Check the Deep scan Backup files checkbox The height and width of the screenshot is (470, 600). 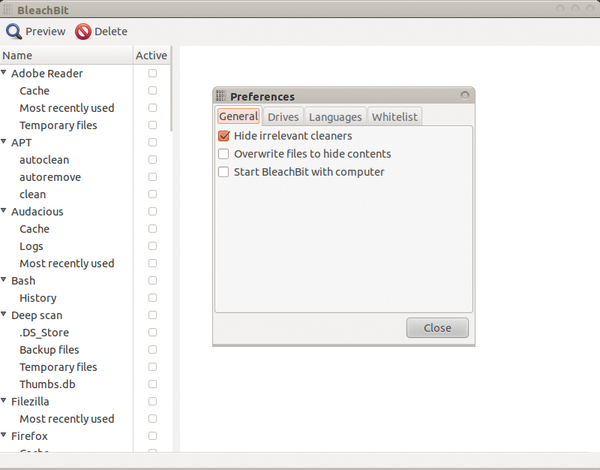tap(152, 349)
